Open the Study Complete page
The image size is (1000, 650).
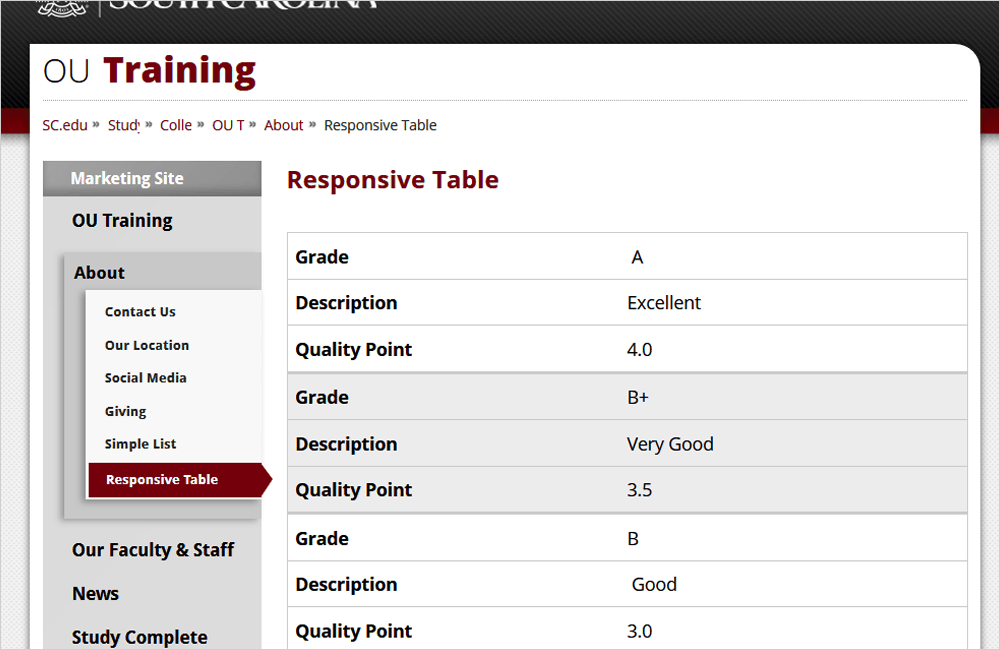[x=139, y=636]
